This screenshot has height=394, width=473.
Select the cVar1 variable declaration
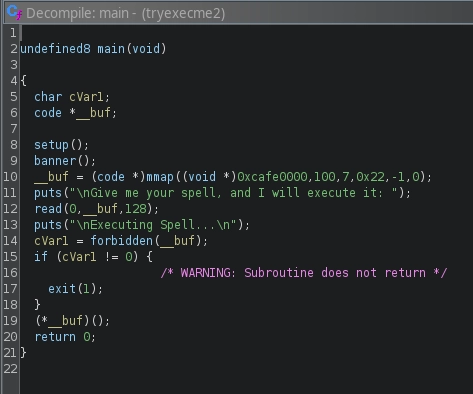(86, 97)
